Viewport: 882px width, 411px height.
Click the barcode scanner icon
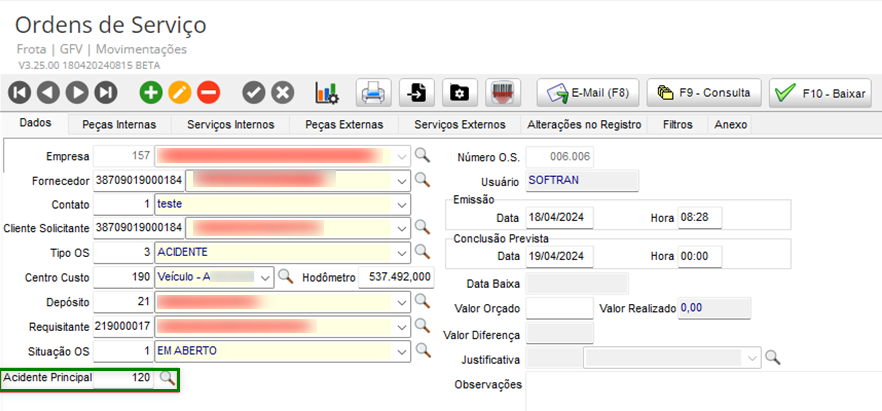point(503,93)
